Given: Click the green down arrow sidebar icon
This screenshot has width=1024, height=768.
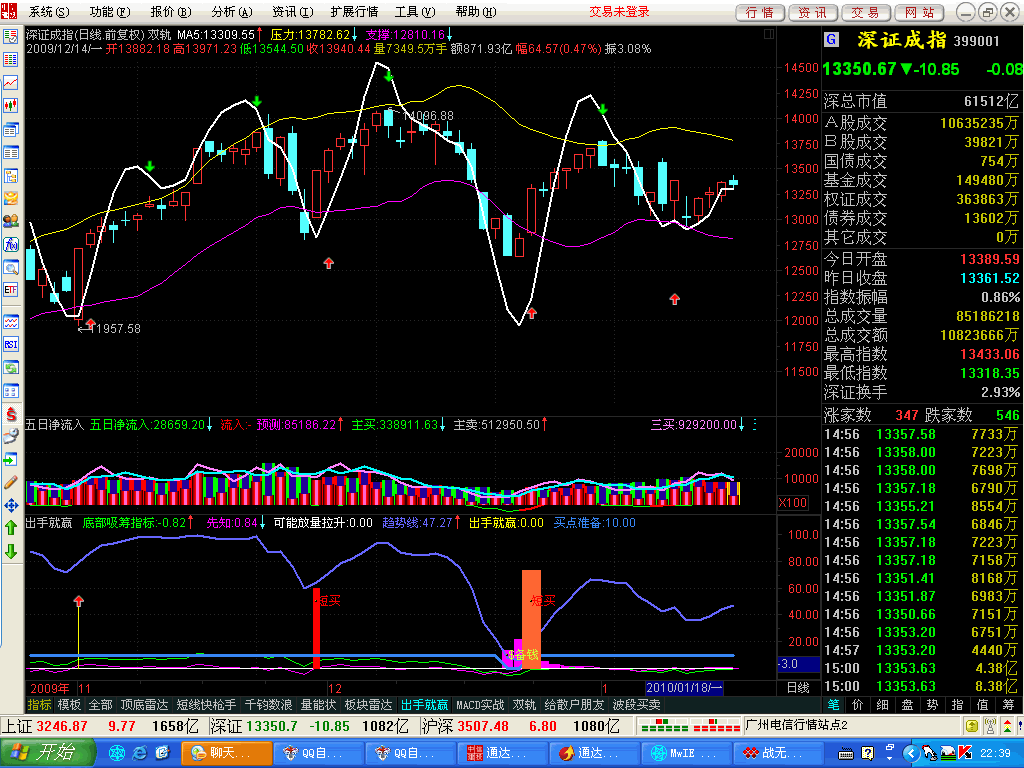Looking at the screenshot, I should 11,551.
